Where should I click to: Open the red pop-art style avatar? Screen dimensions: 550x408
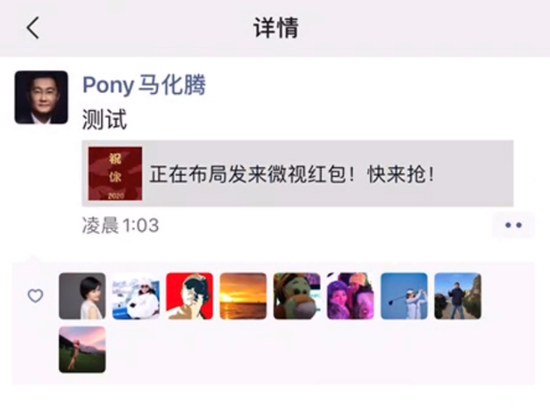pyautogui.click(x=189, y=296)
